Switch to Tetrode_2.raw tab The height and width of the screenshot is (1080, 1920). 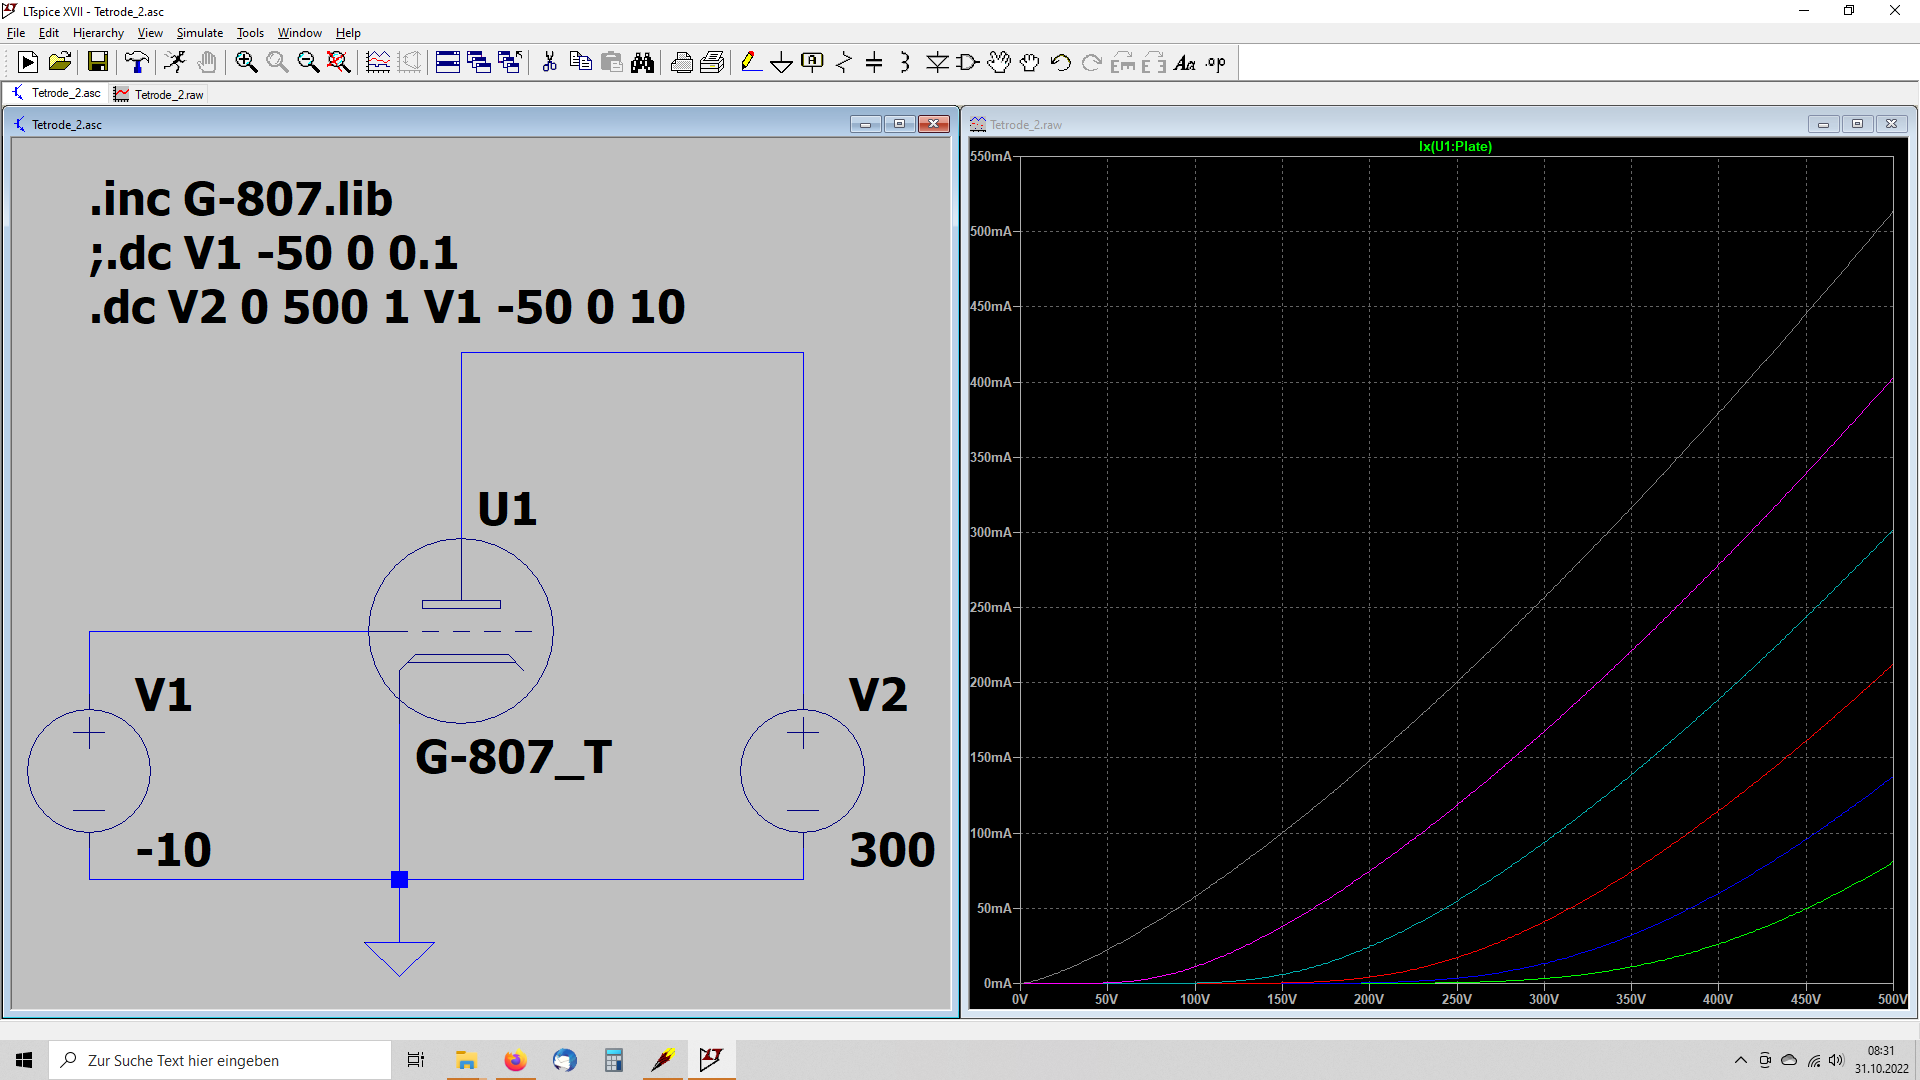[x=159, y=94]
